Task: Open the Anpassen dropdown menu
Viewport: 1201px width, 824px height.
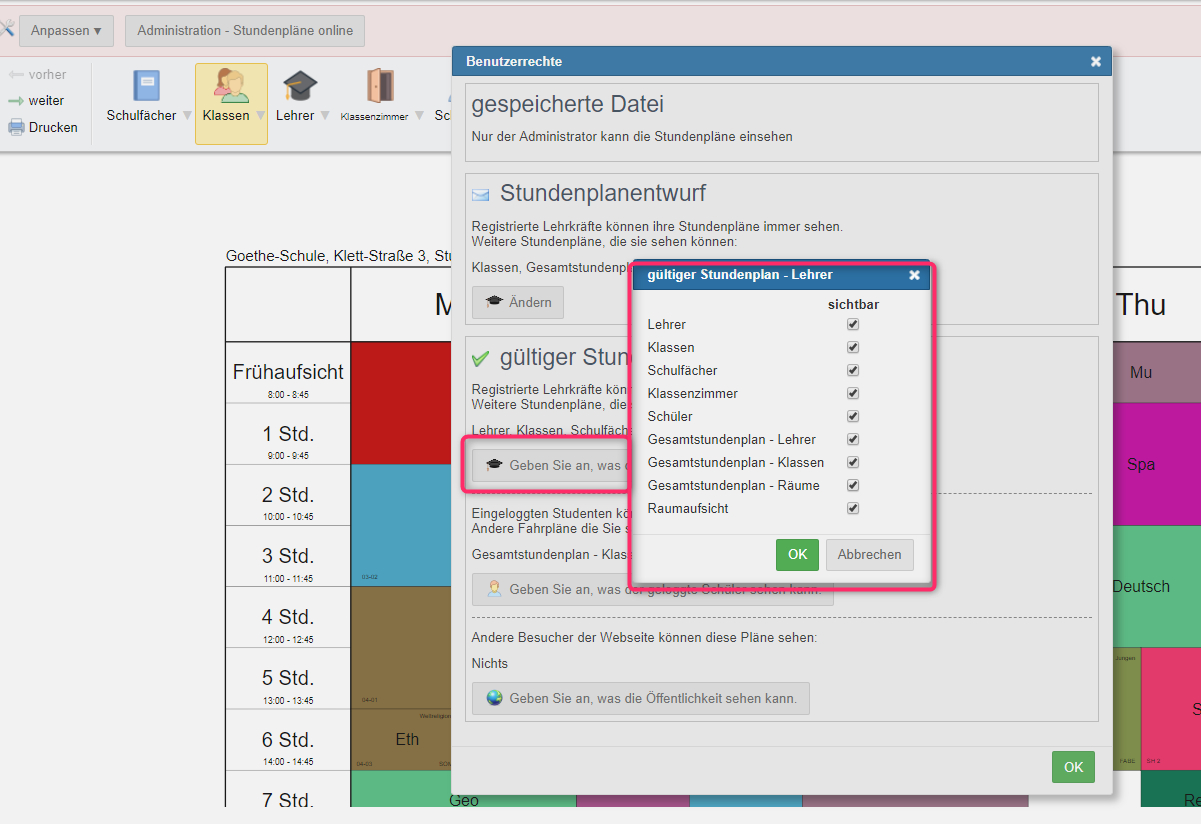Action: [x=66, y=31]
